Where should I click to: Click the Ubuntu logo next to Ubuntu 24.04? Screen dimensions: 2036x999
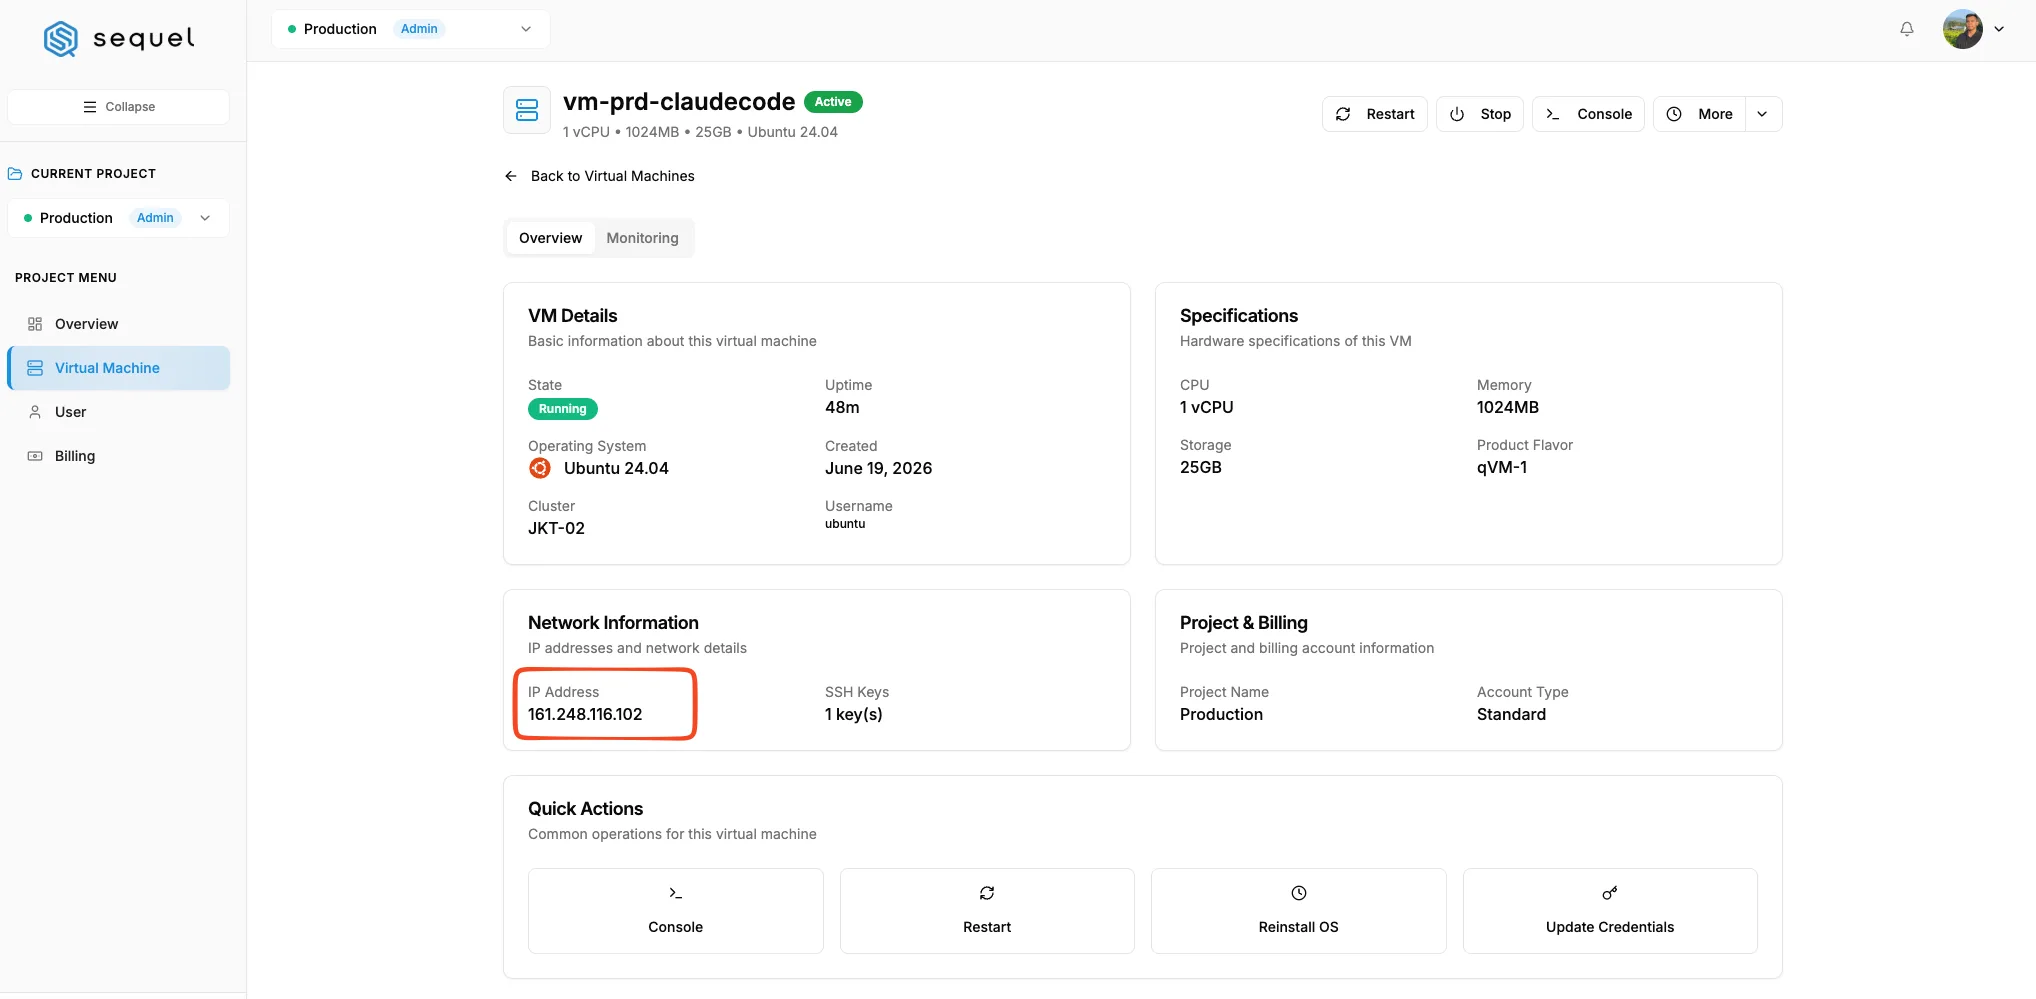(540, 468)
